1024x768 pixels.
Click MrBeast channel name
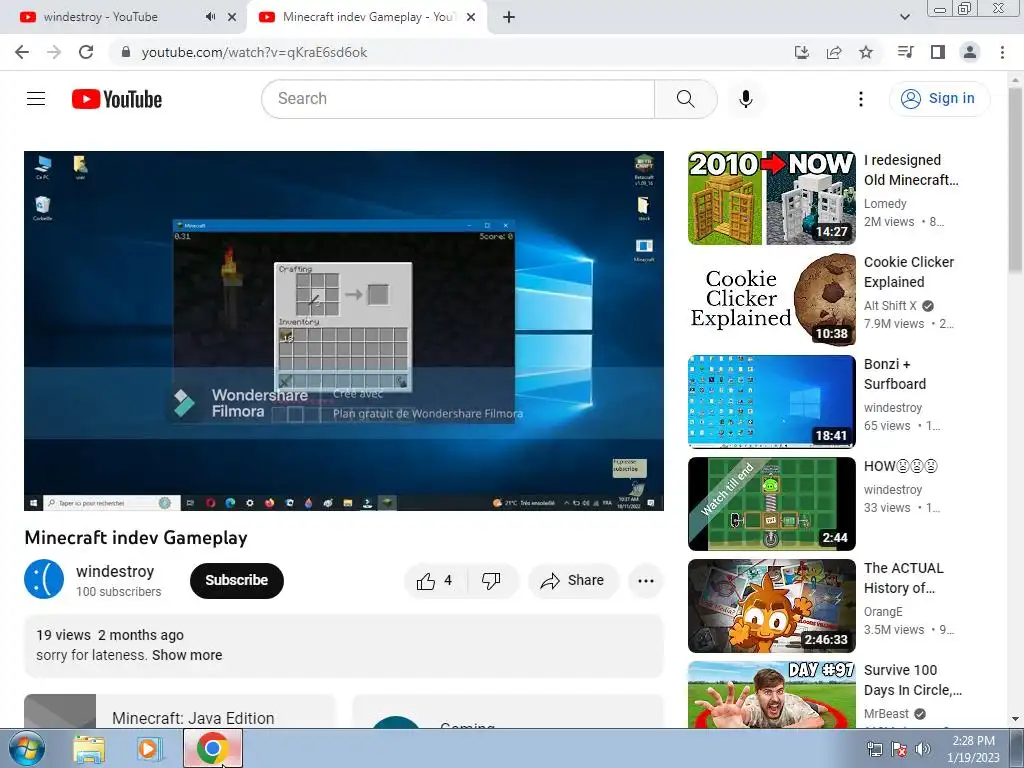click(886, 714)
